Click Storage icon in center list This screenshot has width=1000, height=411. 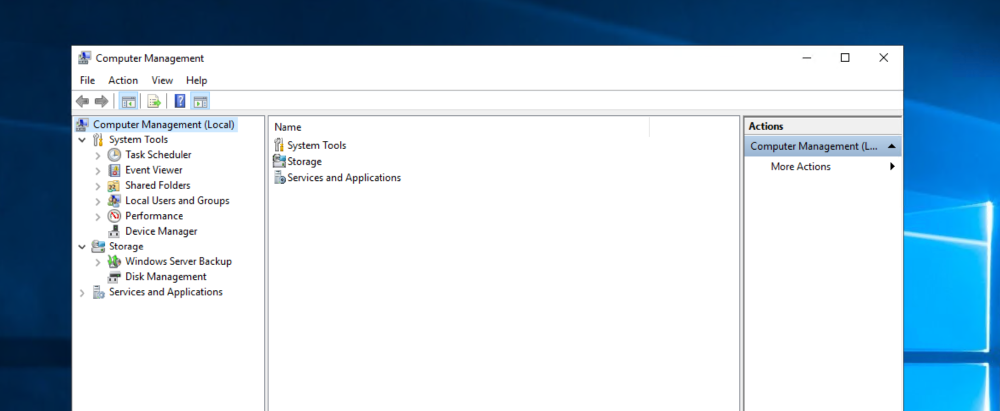point(279,161)
